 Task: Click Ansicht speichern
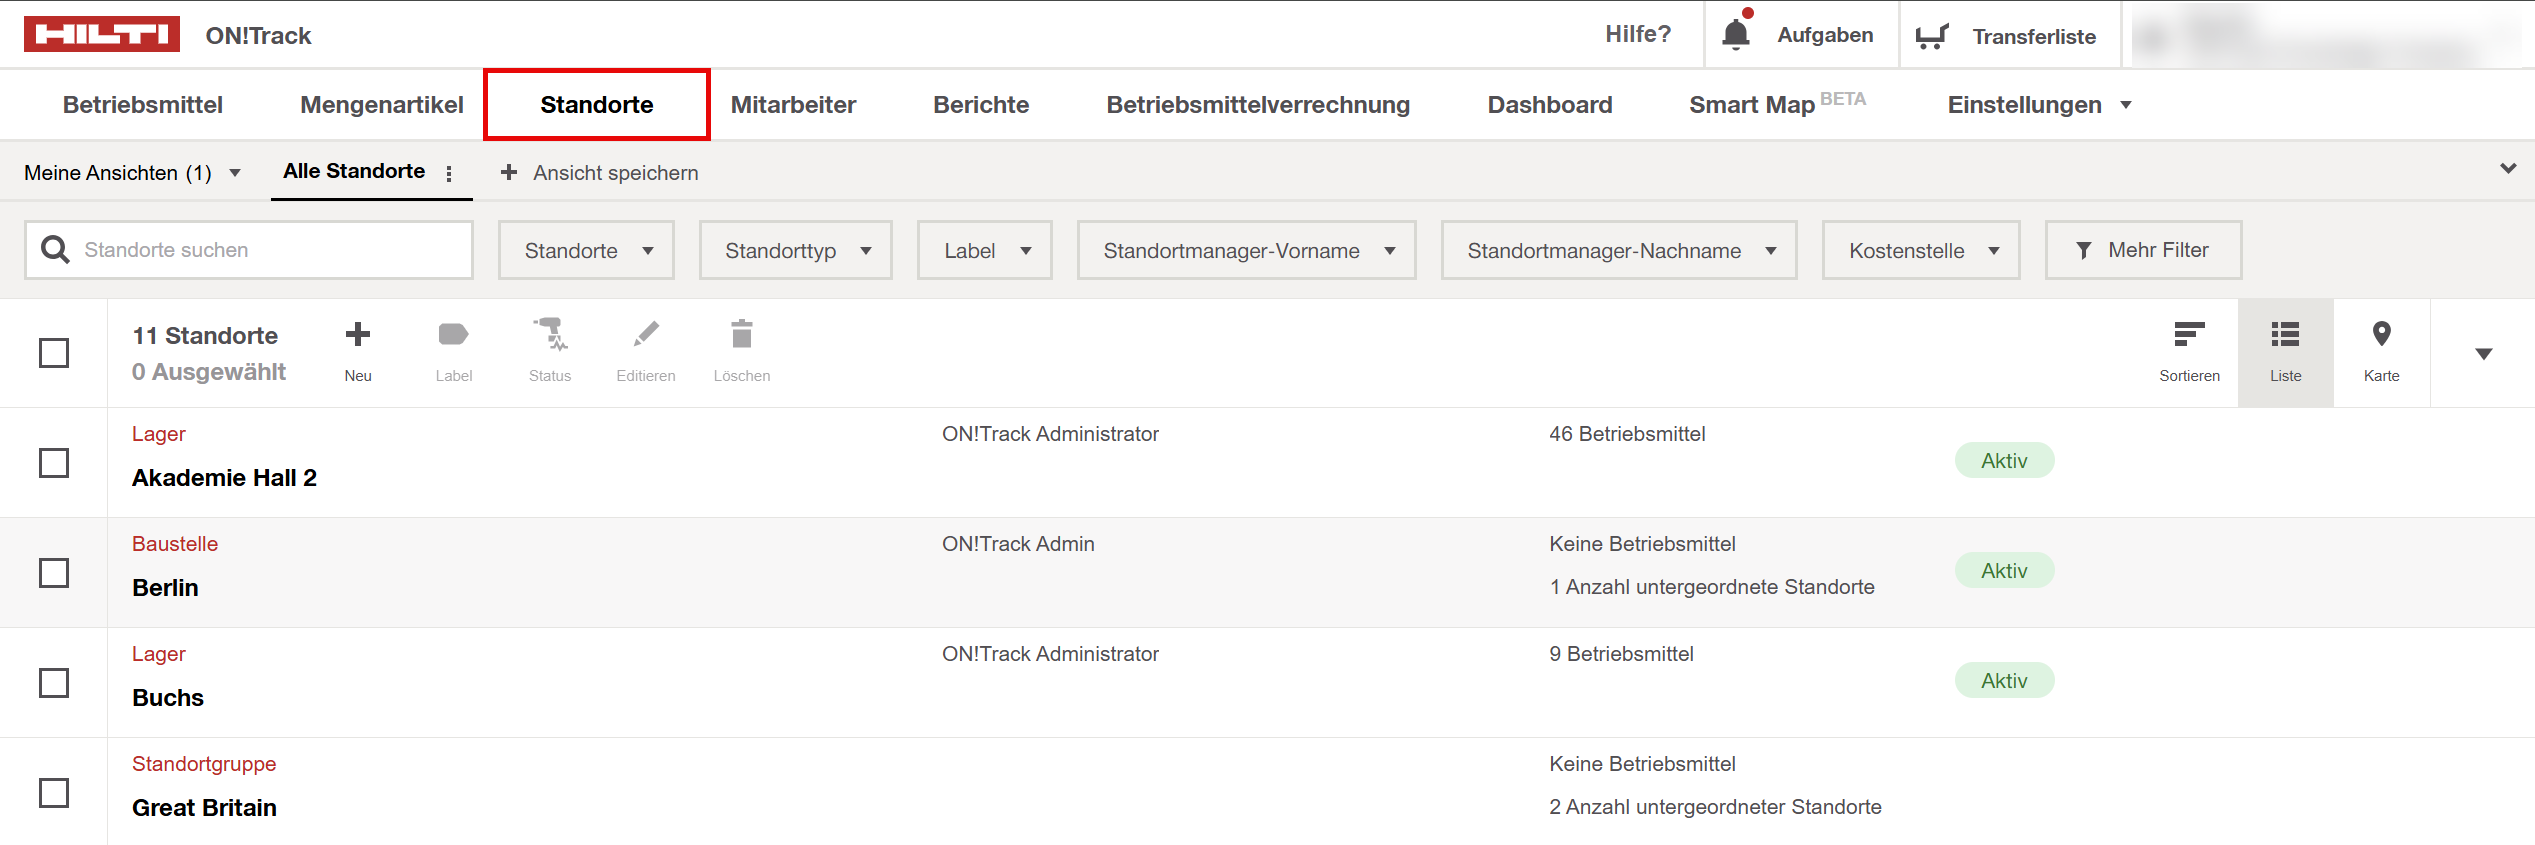[600, 173]
